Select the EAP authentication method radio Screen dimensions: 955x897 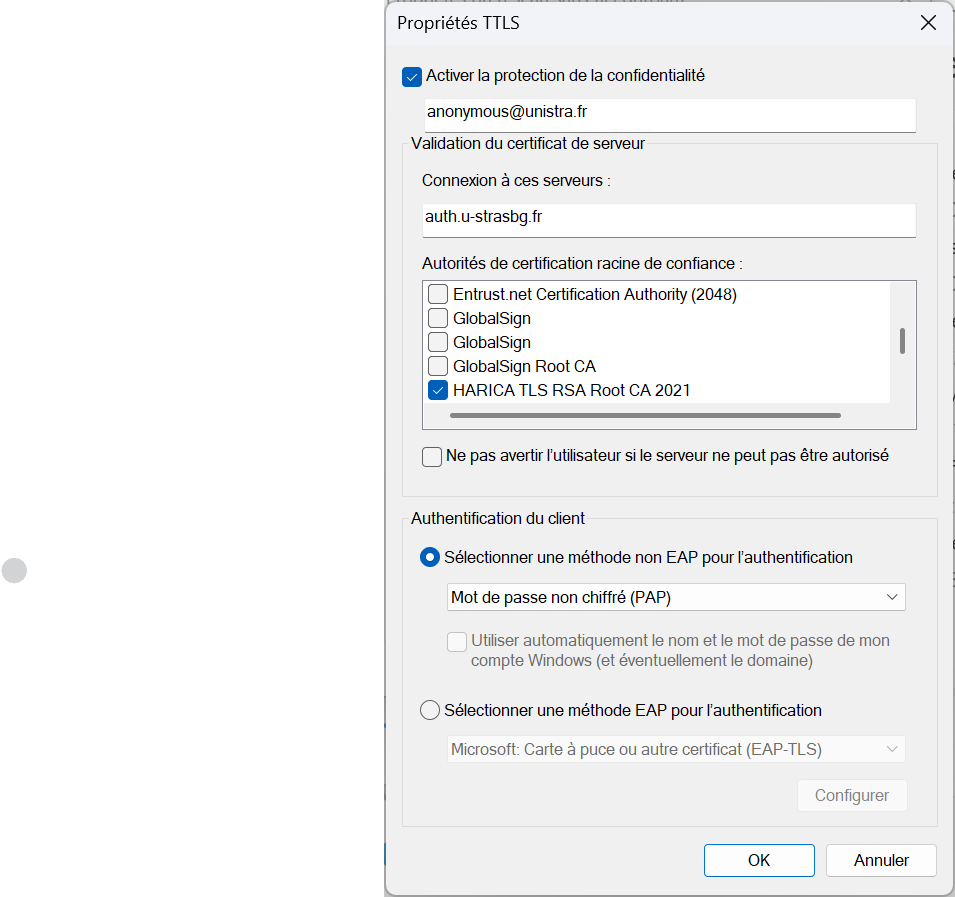tap(430, 711)
